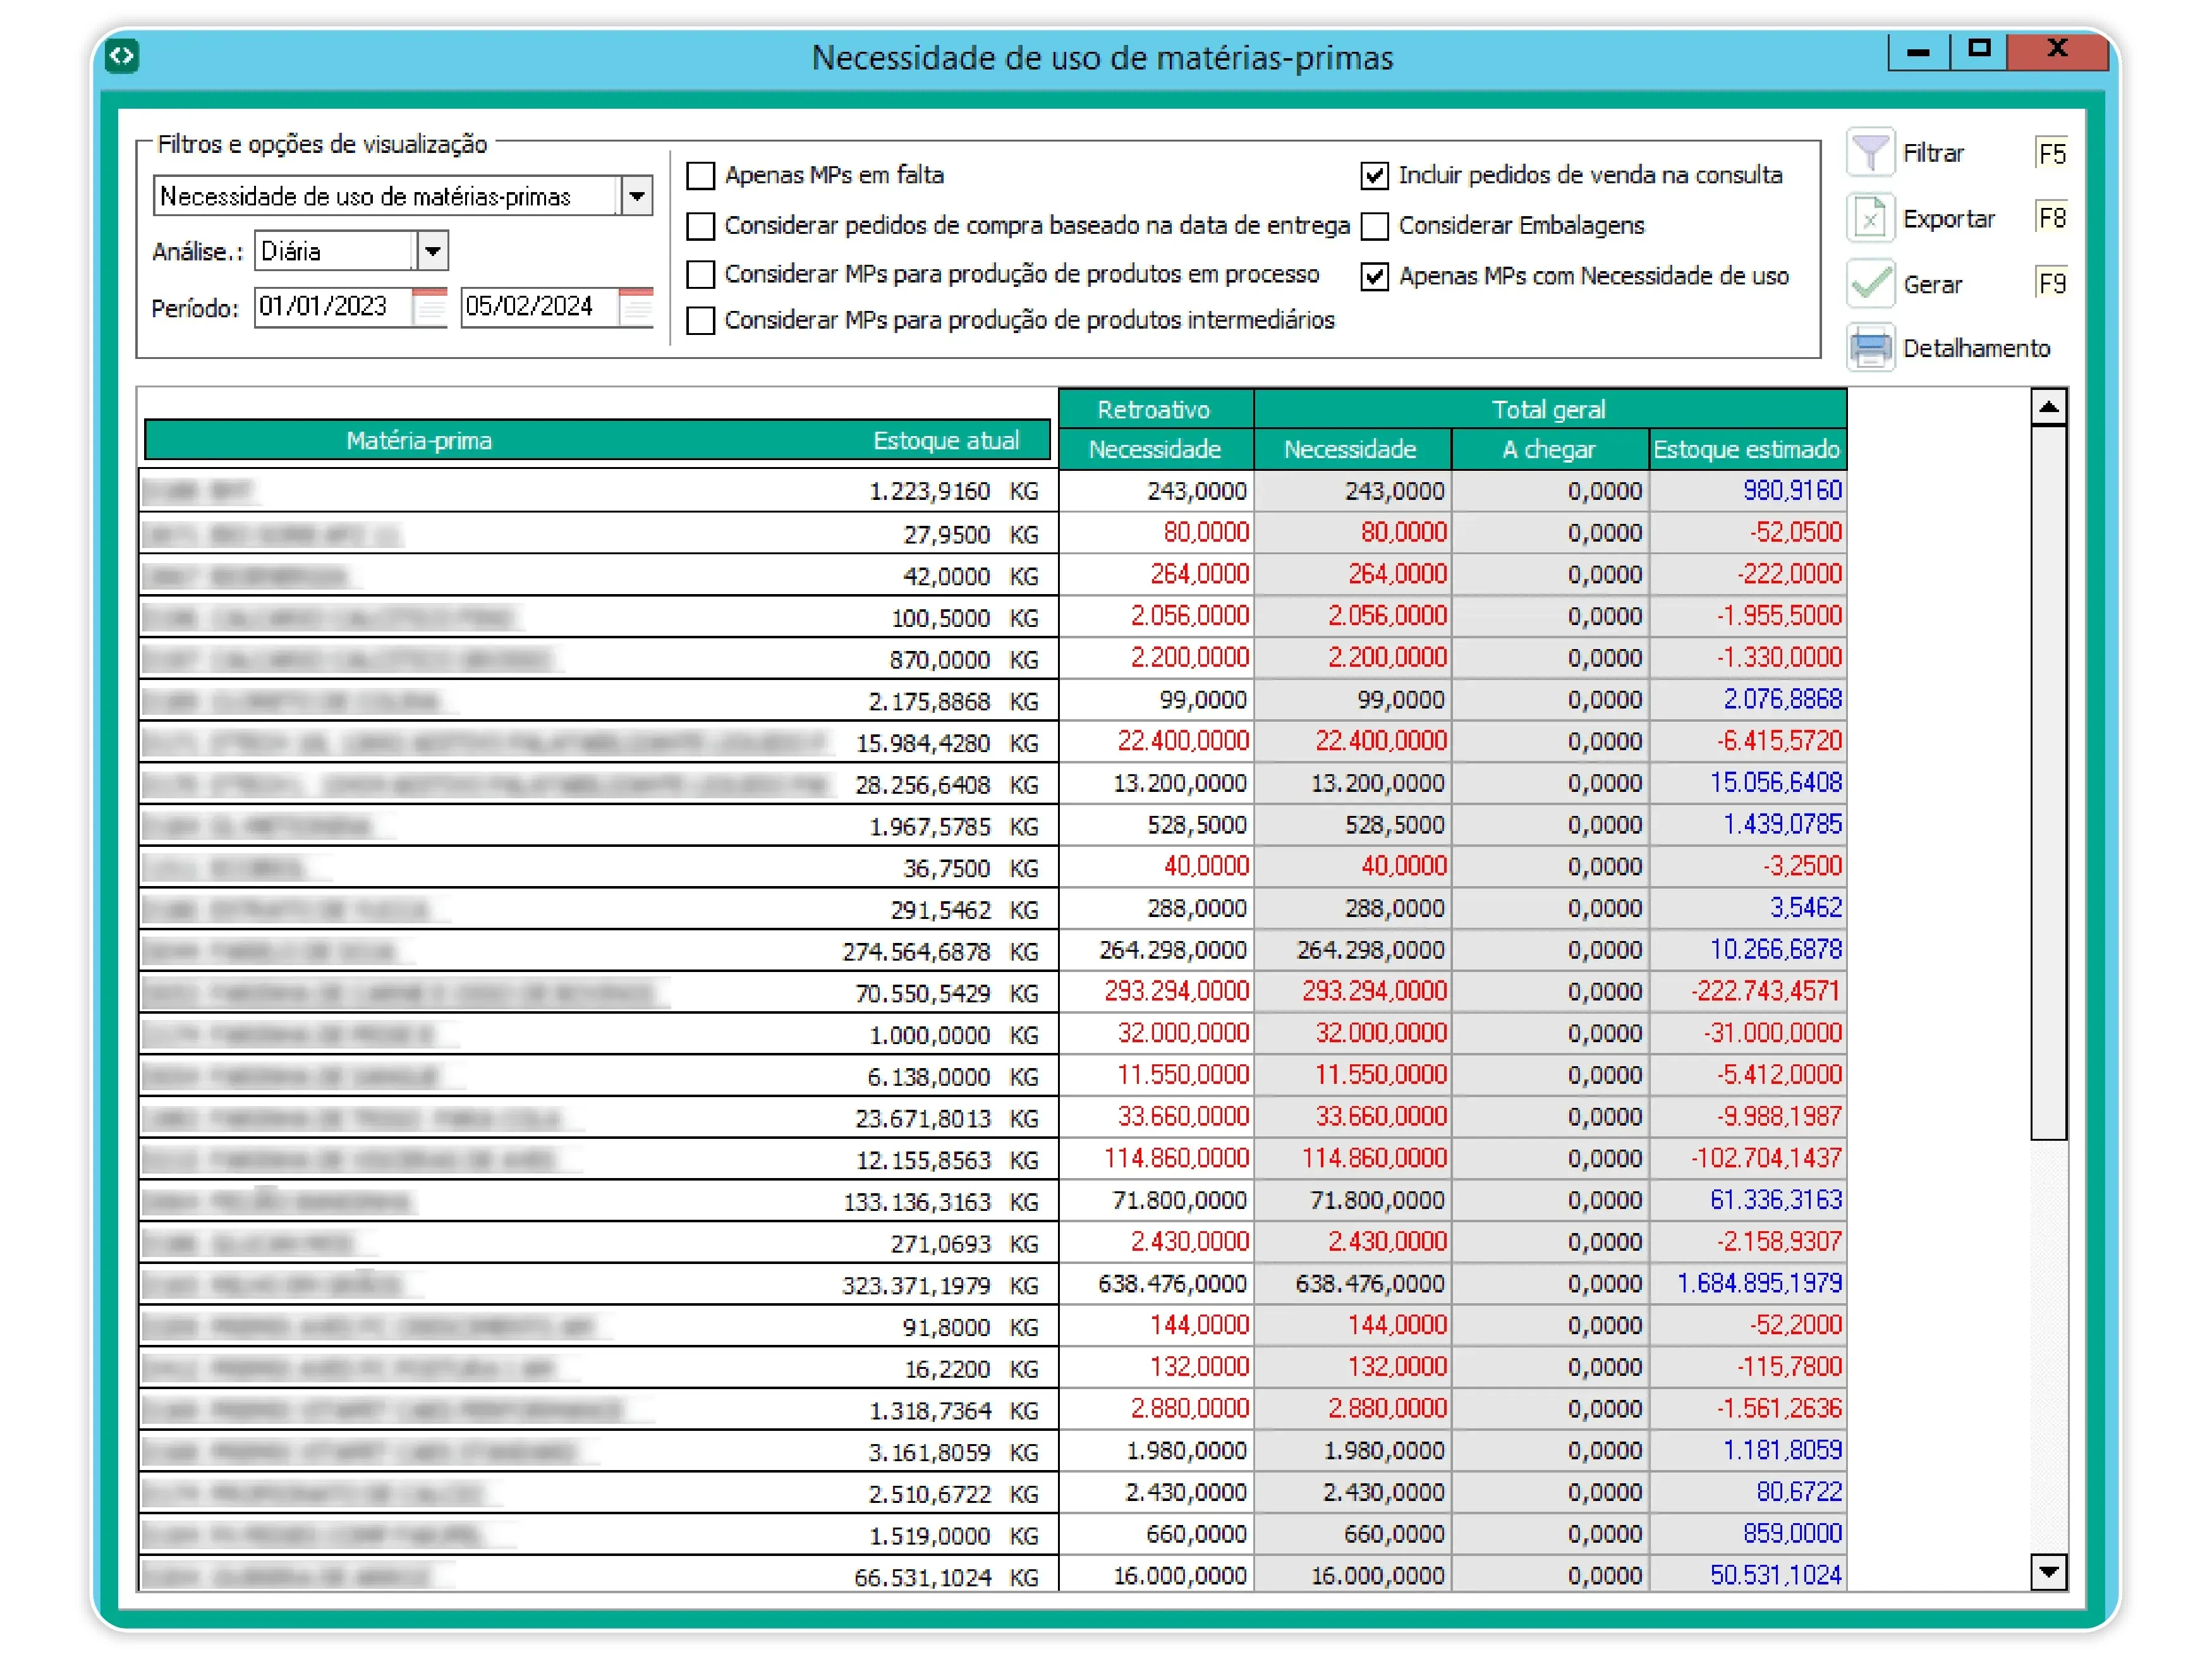Select stock cell 1.223,9160 KG
2212x1659 pixels.
[x=953, y=492]
